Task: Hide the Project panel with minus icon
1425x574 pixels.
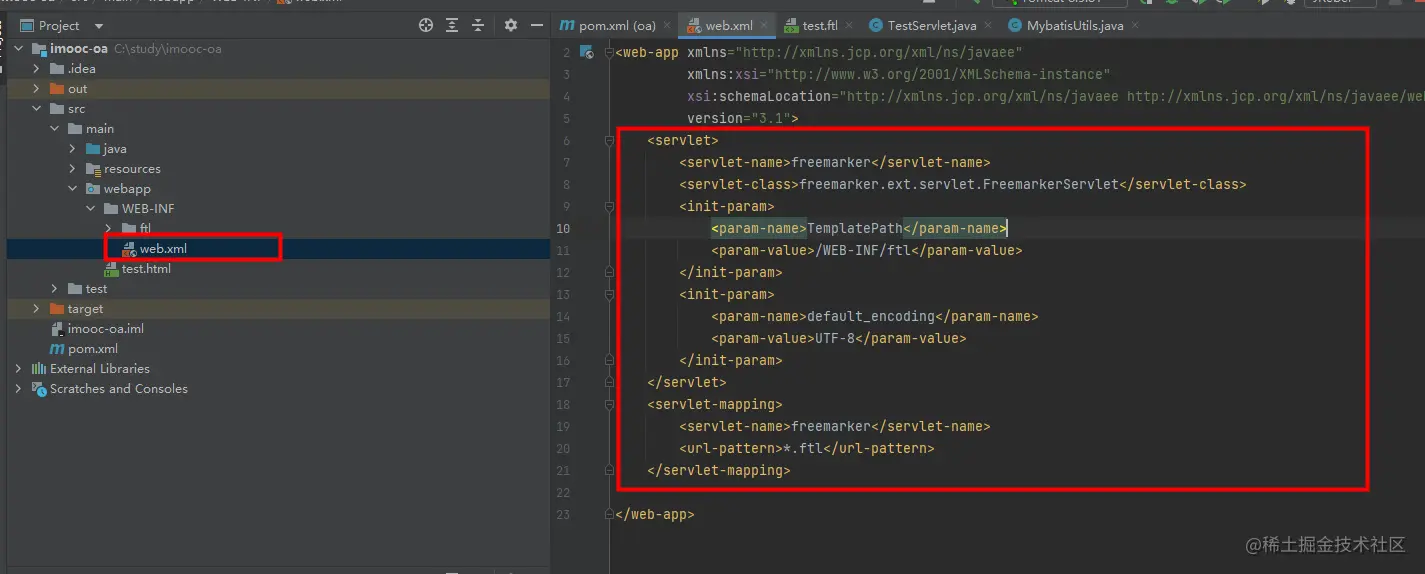Action: [x=537, y=25]
